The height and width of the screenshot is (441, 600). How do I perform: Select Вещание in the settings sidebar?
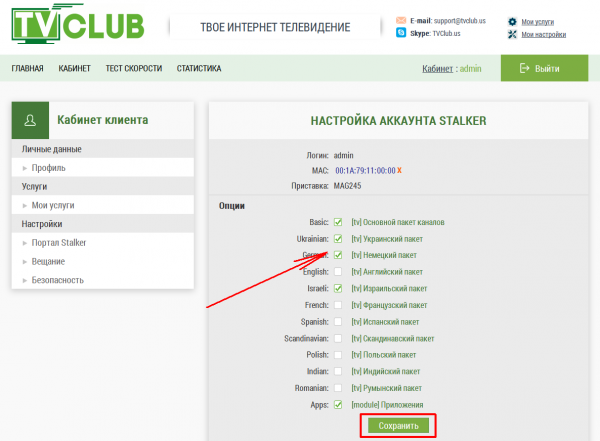click(50, 261)
